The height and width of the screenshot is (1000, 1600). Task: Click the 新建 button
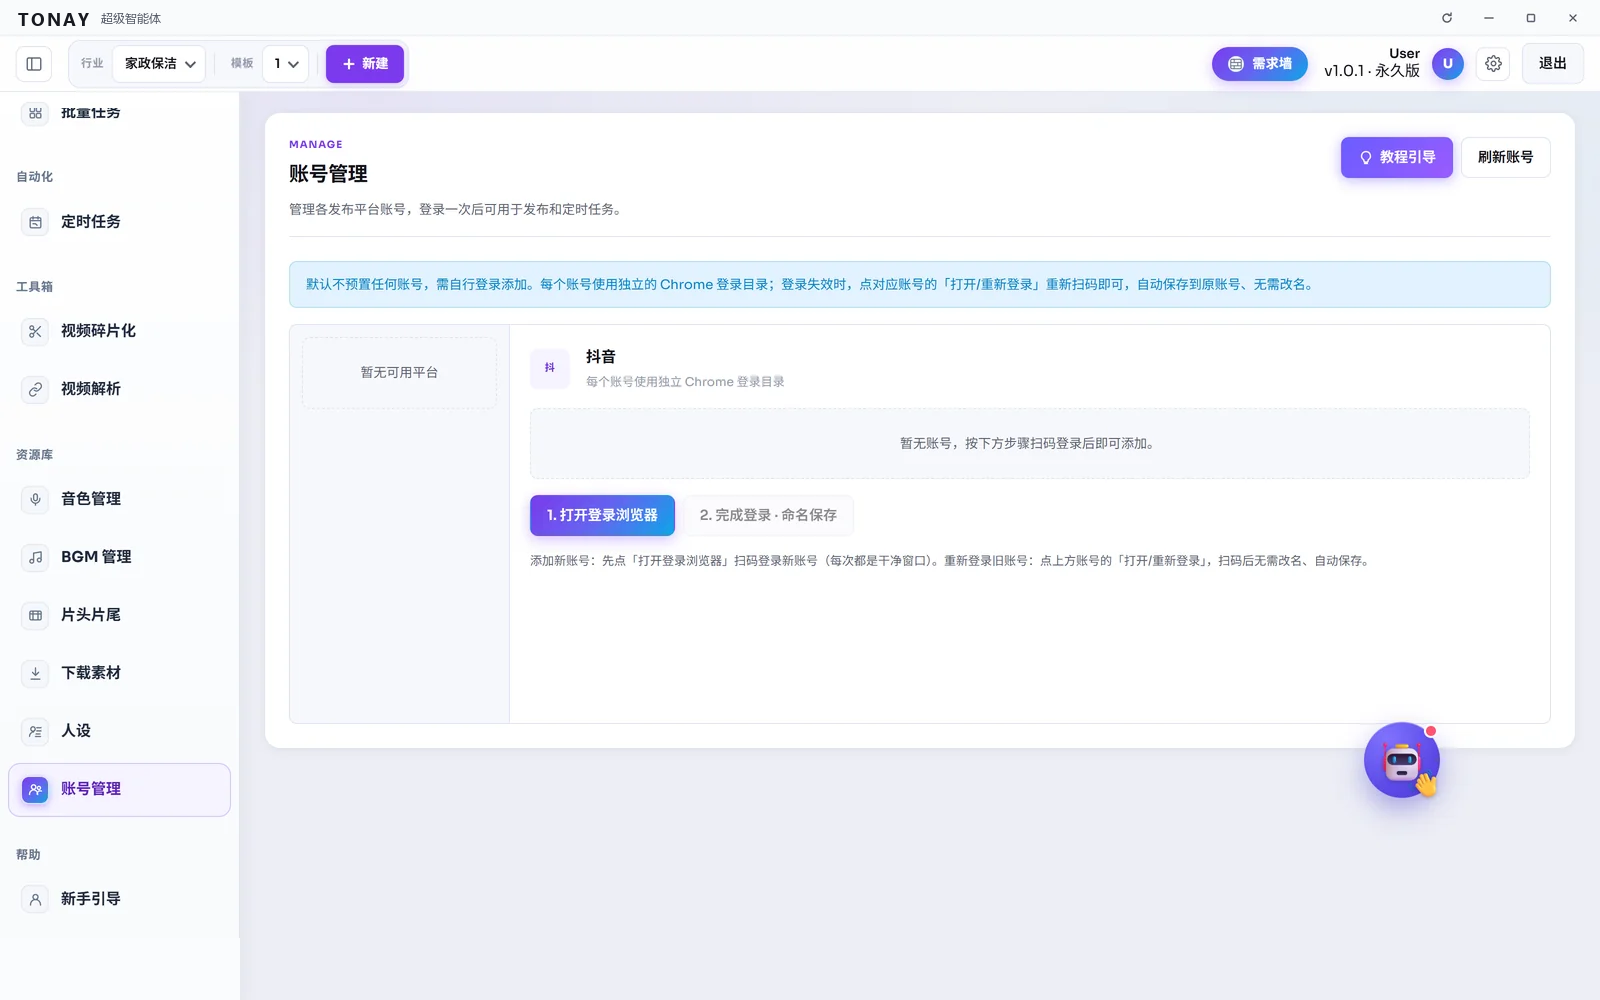tap(365, 64)
